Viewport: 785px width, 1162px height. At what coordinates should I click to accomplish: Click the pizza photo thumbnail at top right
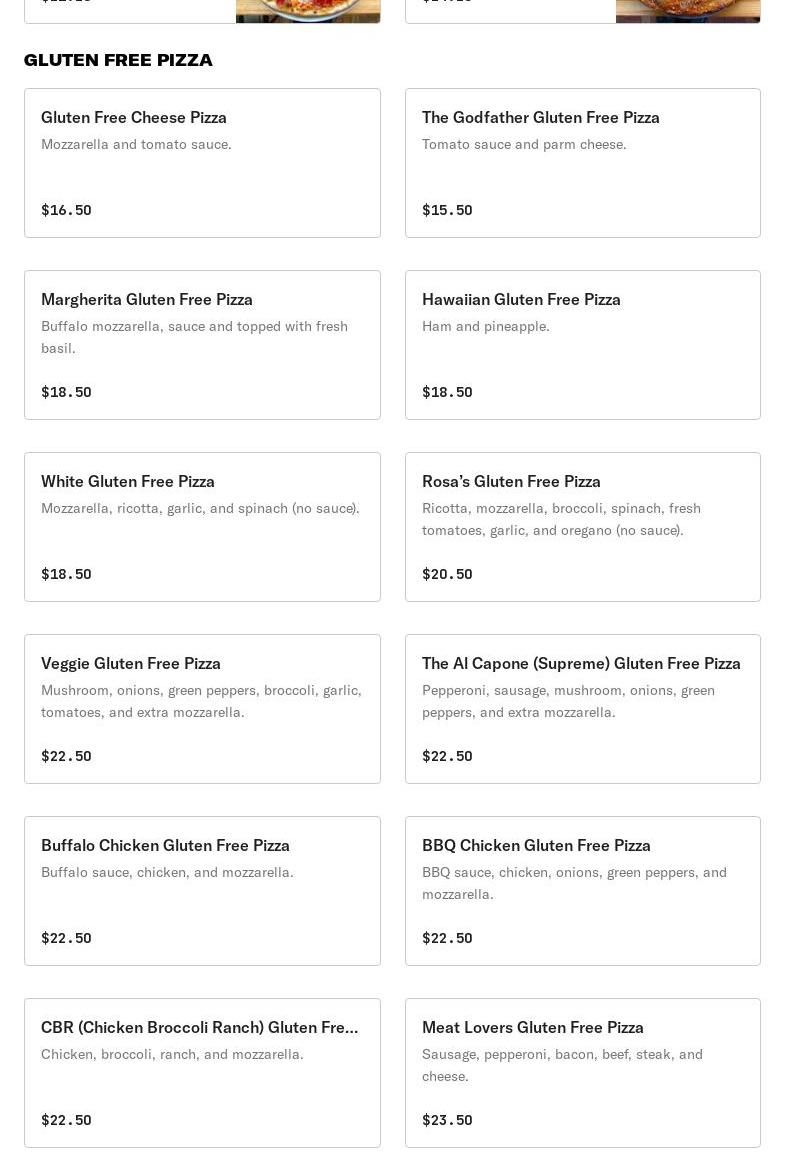pyautogui.click(x=688, y=11)
